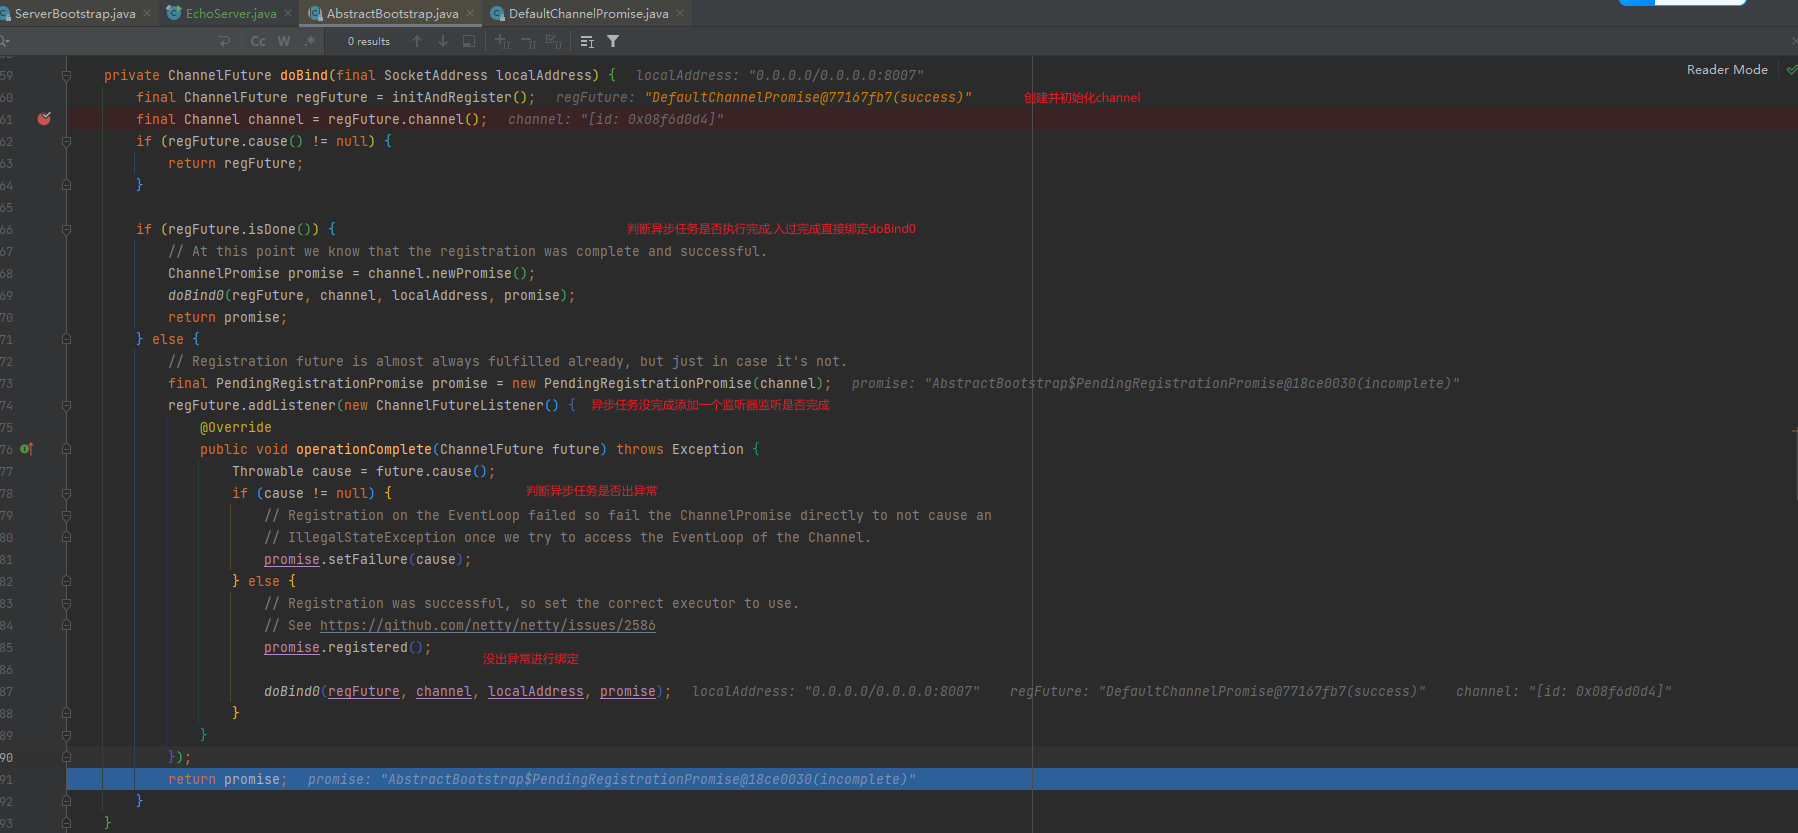Toggle Reader Mode in editor
This screenshot has width=1798, height=833.
1727,69
